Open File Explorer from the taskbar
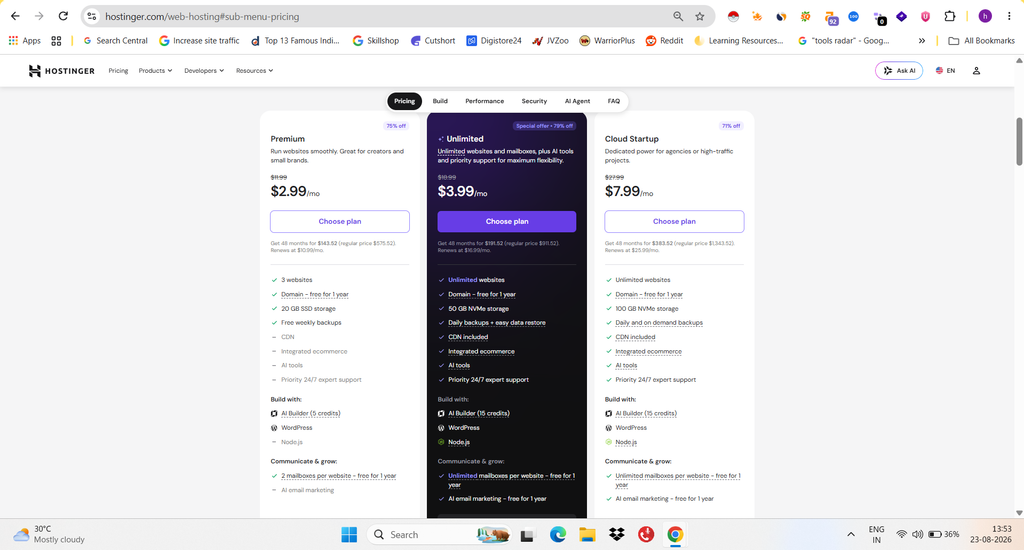 click(587, 534)
